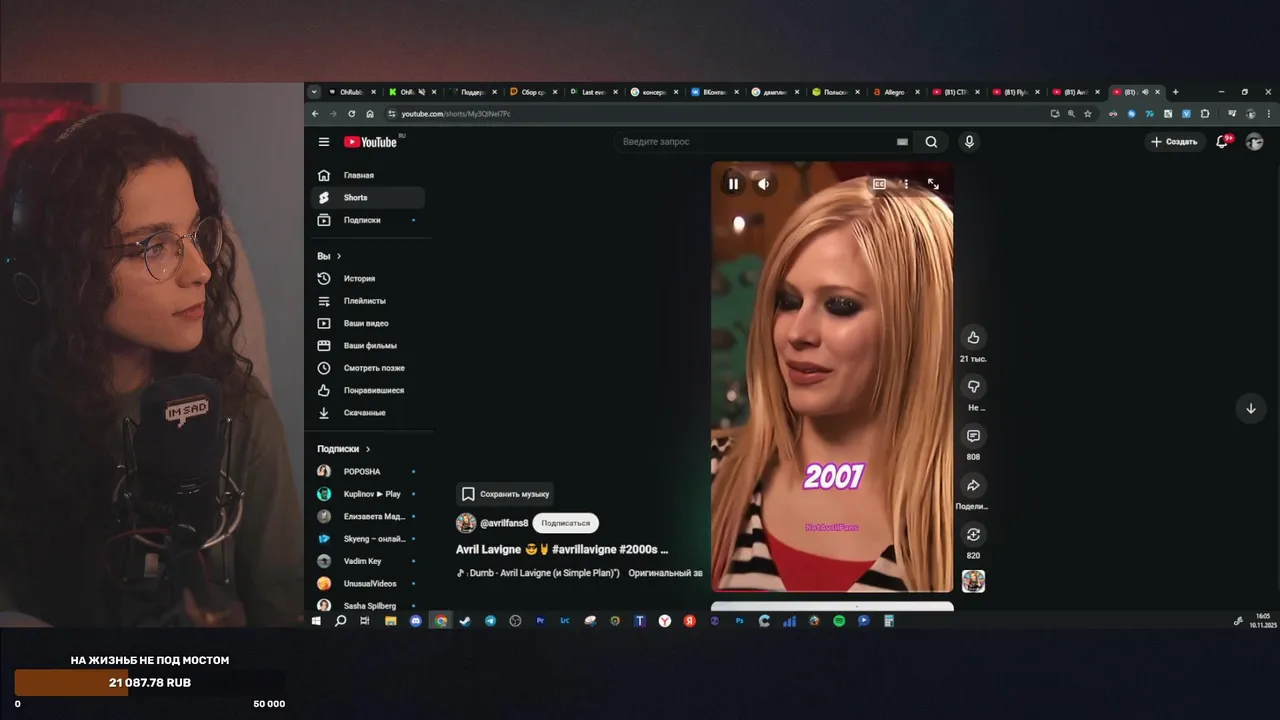Expand the Вы section
The height and width of the screenshot is (720, 1280).
(x=329, y=256)
